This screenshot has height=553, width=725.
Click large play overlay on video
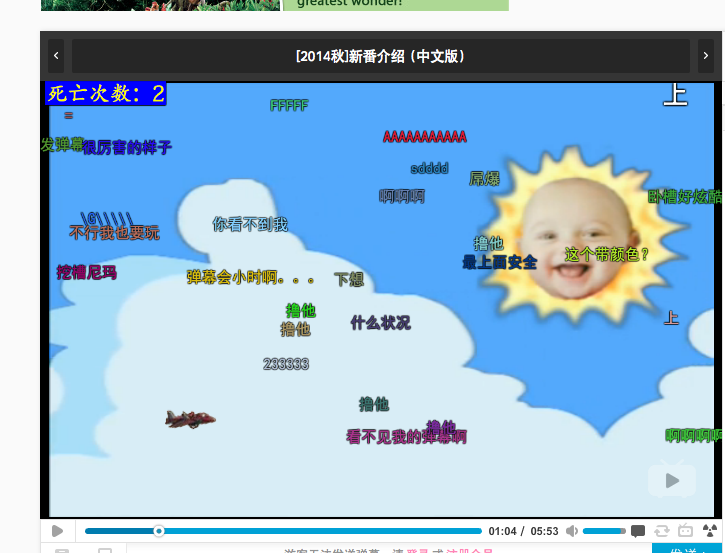tap(672, 480)
